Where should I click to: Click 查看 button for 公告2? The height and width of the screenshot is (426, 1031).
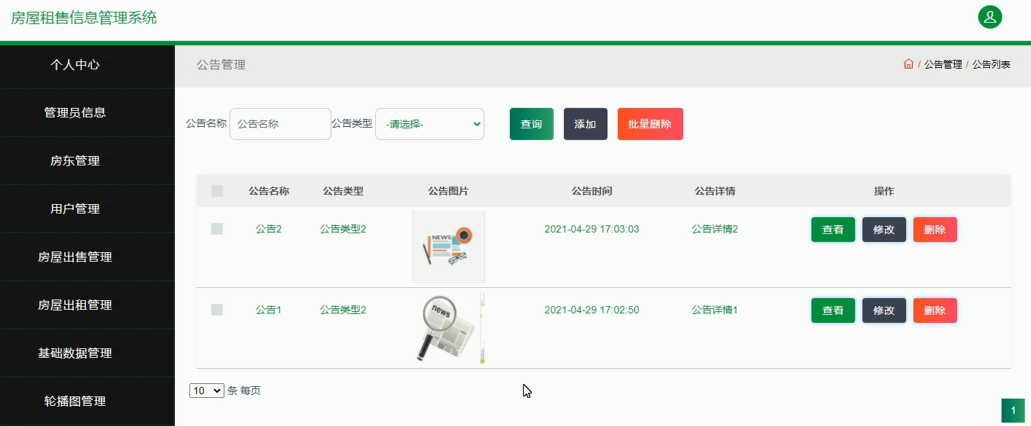pos(833,229)
